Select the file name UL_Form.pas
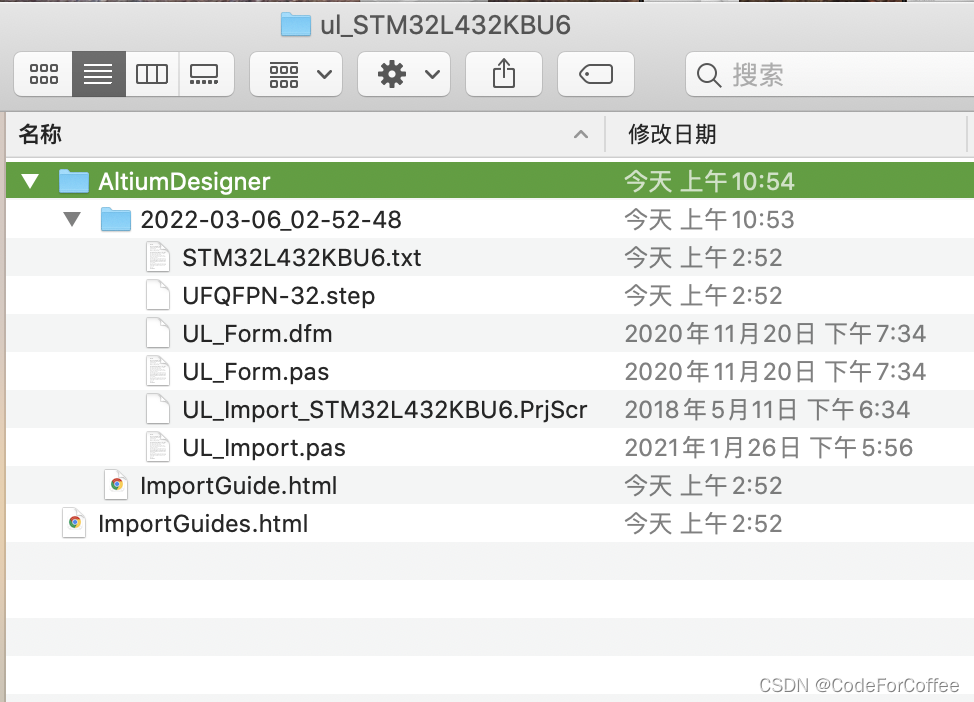 coord(256,372)
